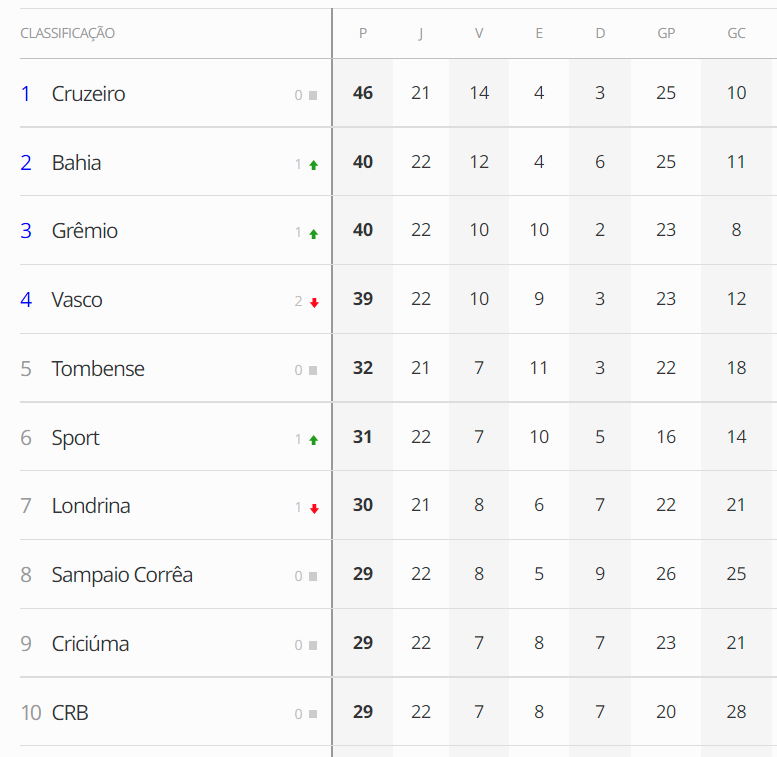Click the CLASSIFICAÇÃO header label
777x757 pixels.
click(x=67, y=34)
